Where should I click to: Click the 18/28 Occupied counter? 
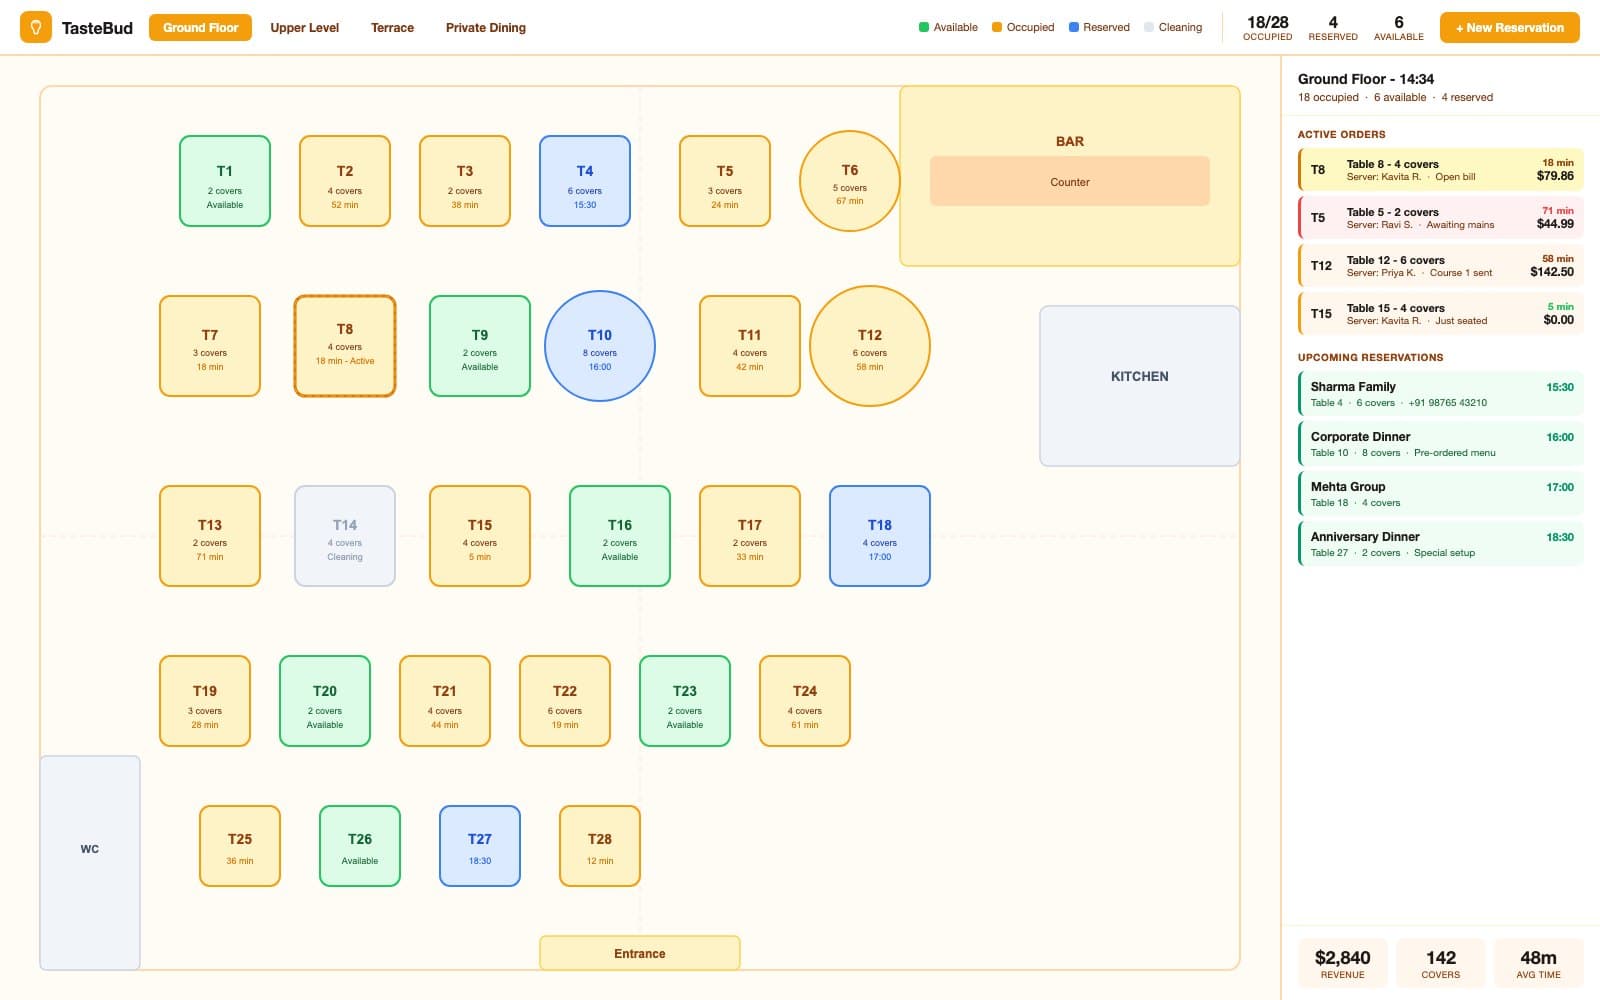[x=1267, y=27]
